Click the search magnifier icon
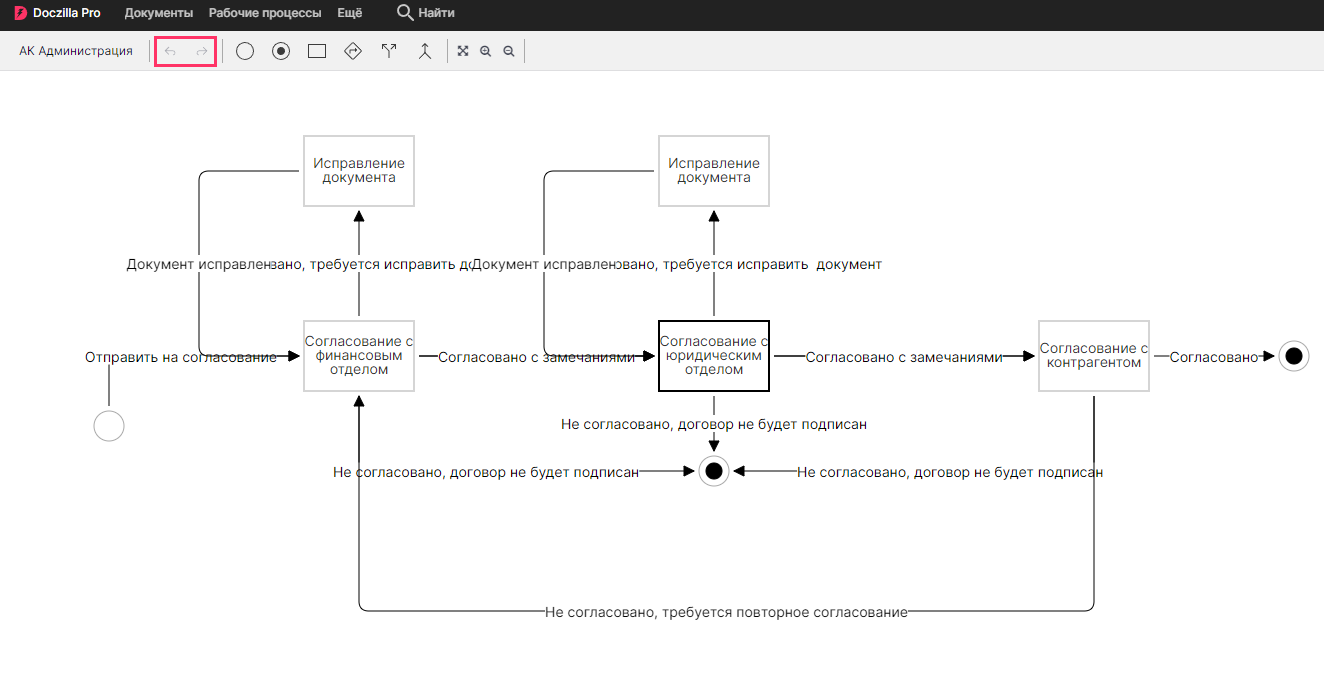Viewport: 1324px width, 684px height. (x=405, y=13)
